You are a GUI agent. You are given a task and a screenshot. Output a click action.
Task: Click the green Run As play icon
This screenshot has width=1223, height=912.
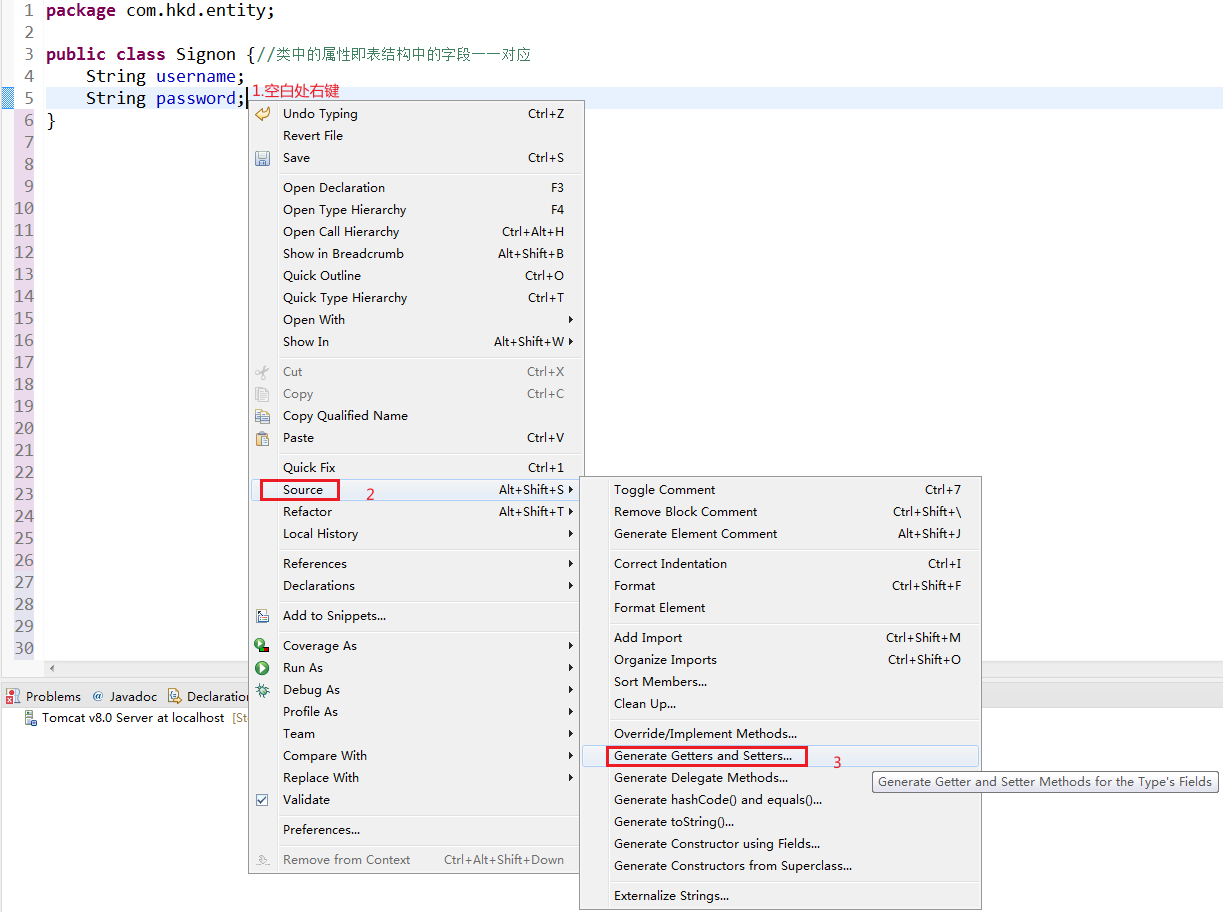click(x=263, y=667)
